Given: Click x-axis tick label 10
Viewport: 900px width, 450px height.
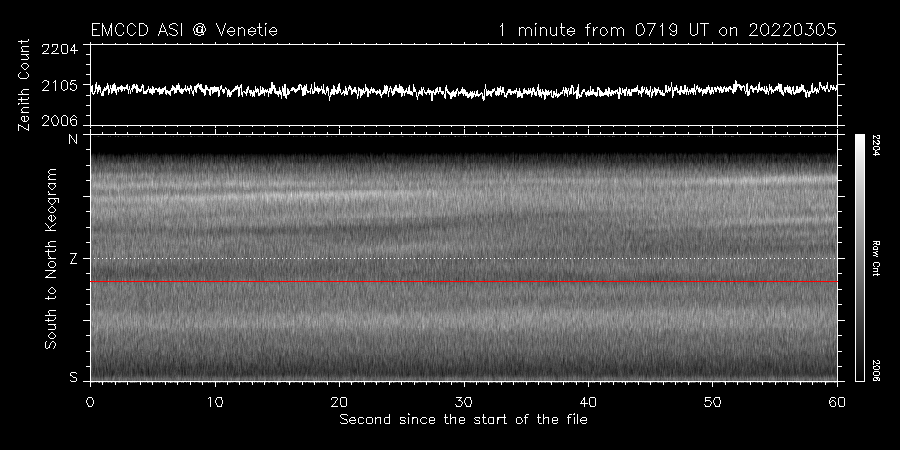Looking at the screenshot, I should pos(215,402).
